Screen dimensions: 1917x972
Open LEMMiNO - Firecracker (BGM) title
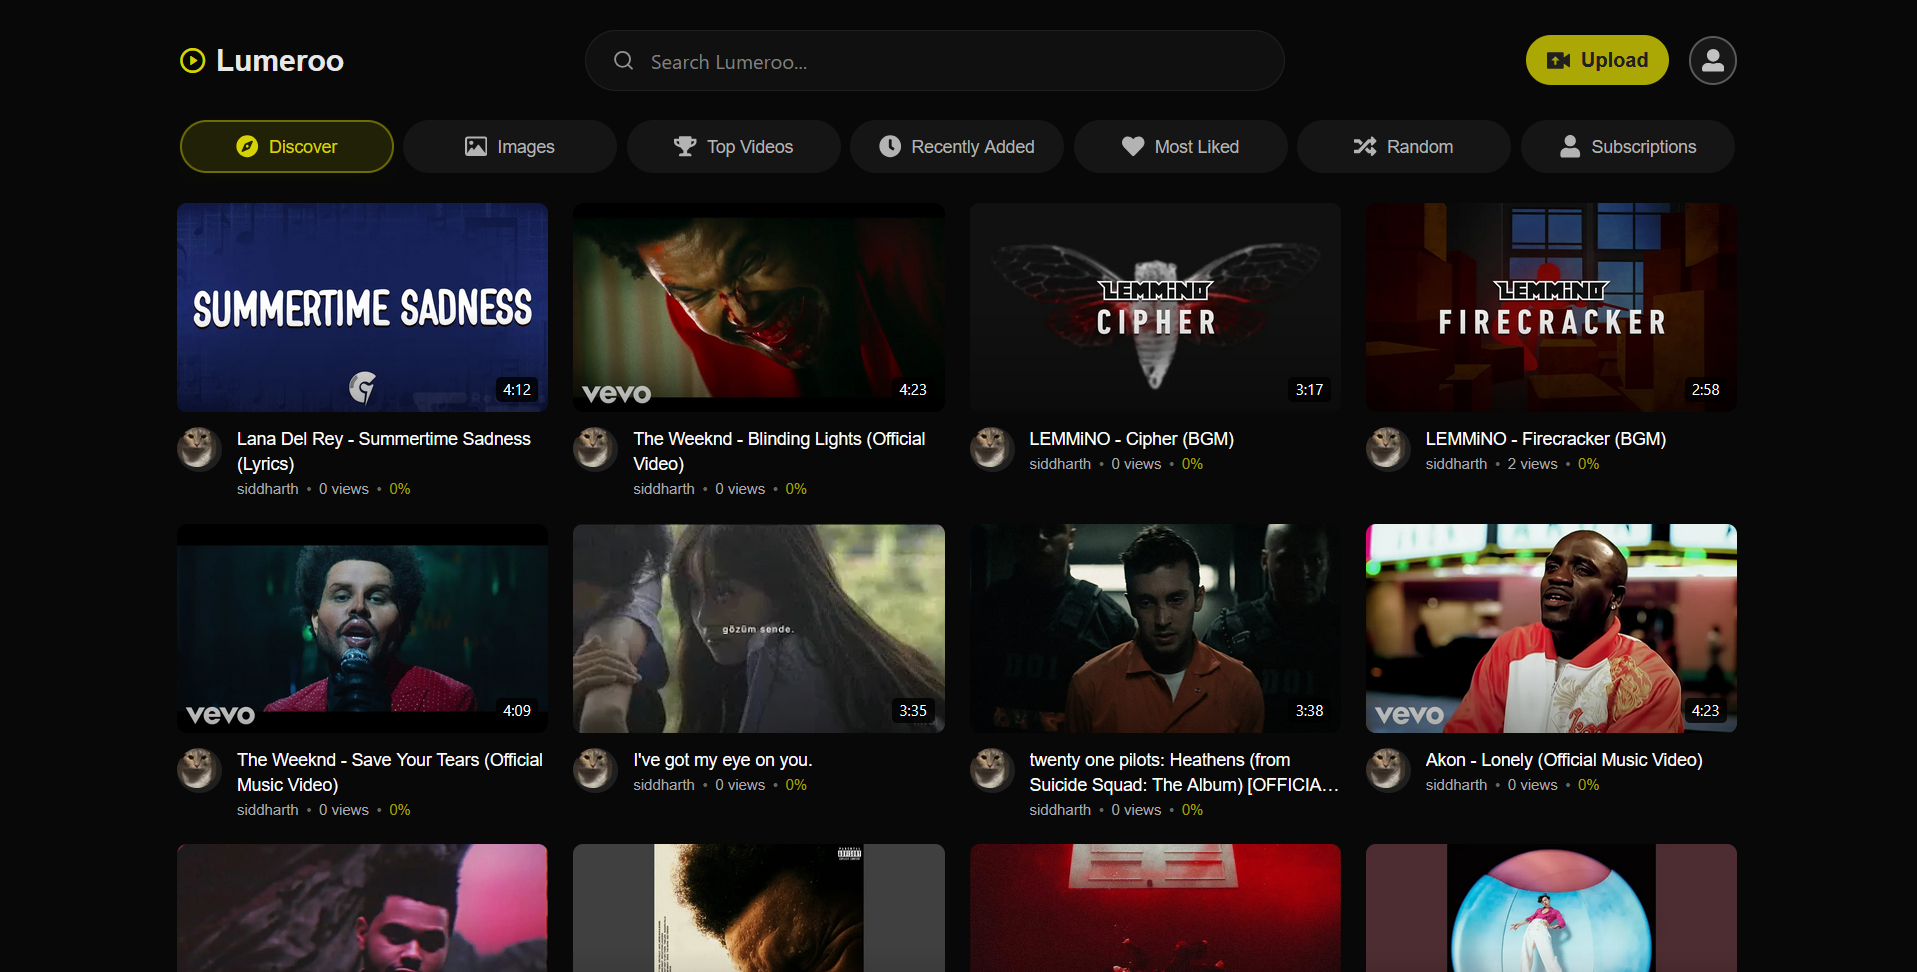[1546, 439]
